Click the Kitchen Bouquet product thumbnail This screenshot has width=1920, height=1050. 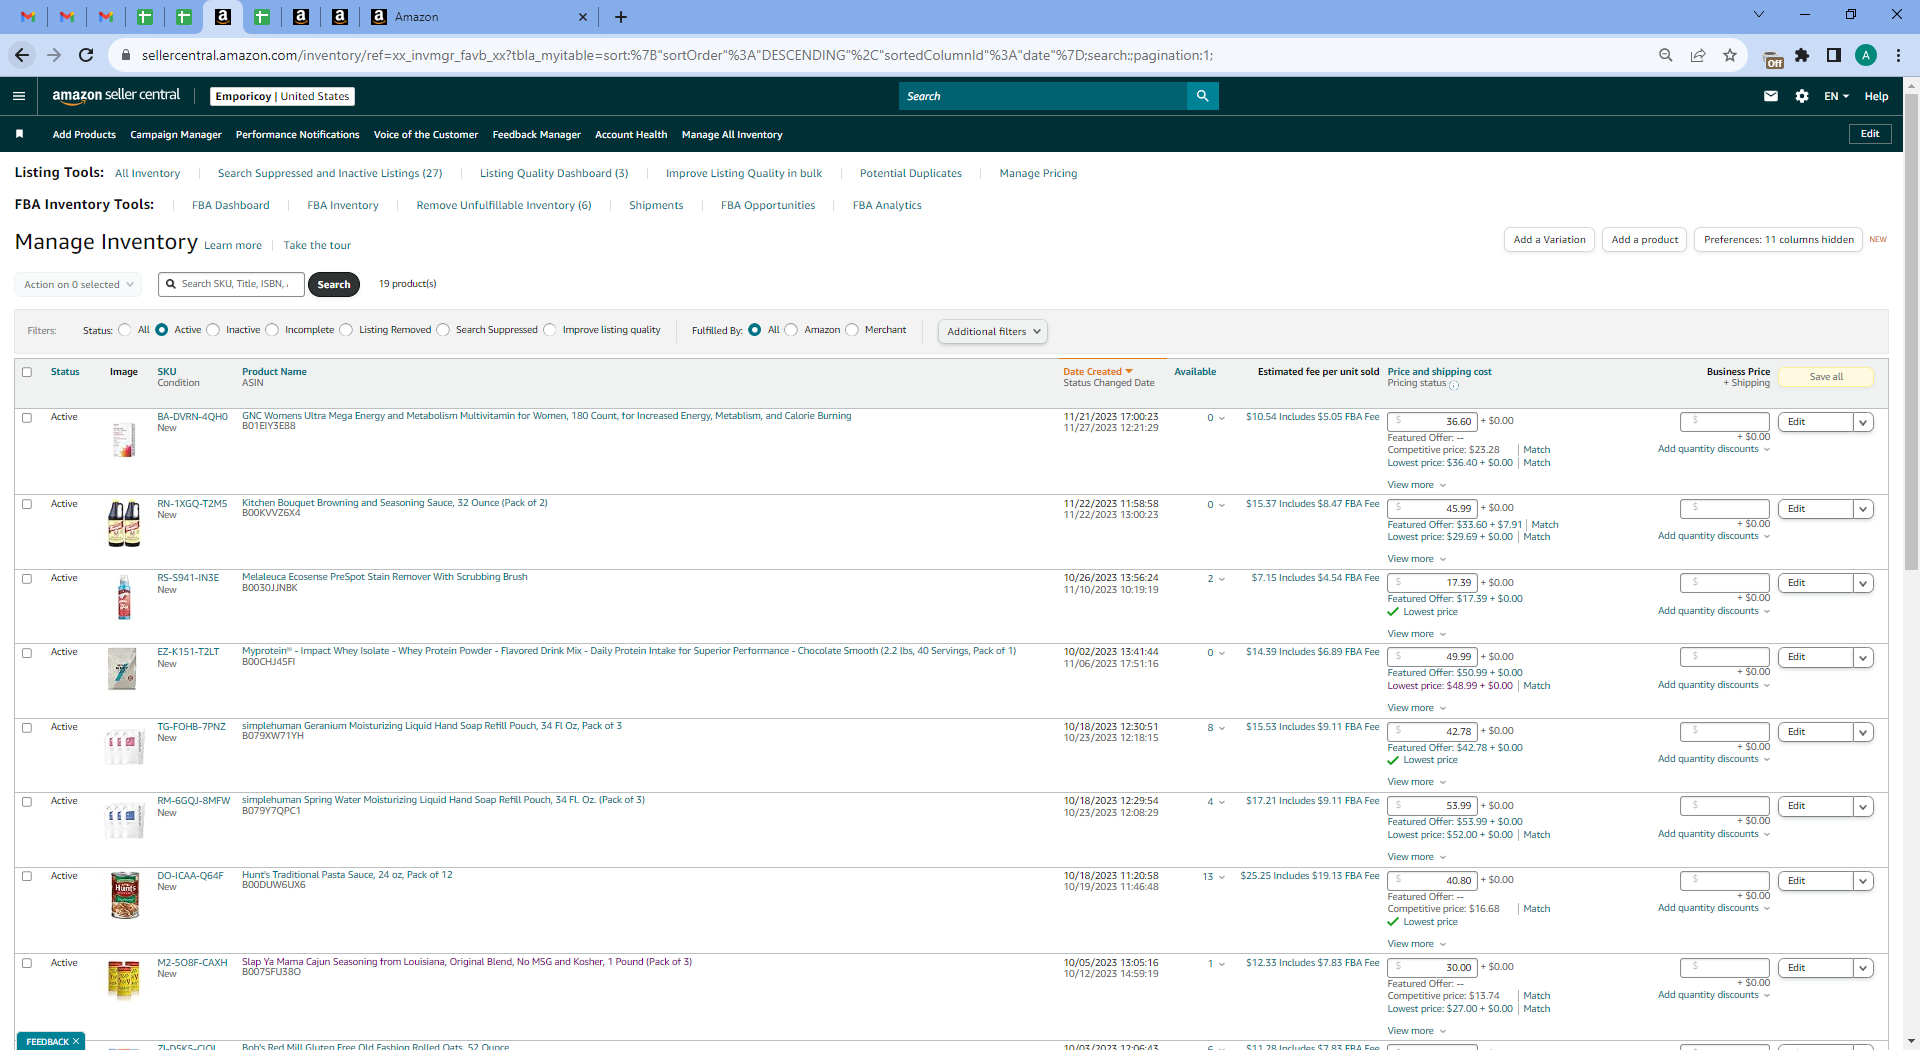pyautogui.click(x=124, y=523)
